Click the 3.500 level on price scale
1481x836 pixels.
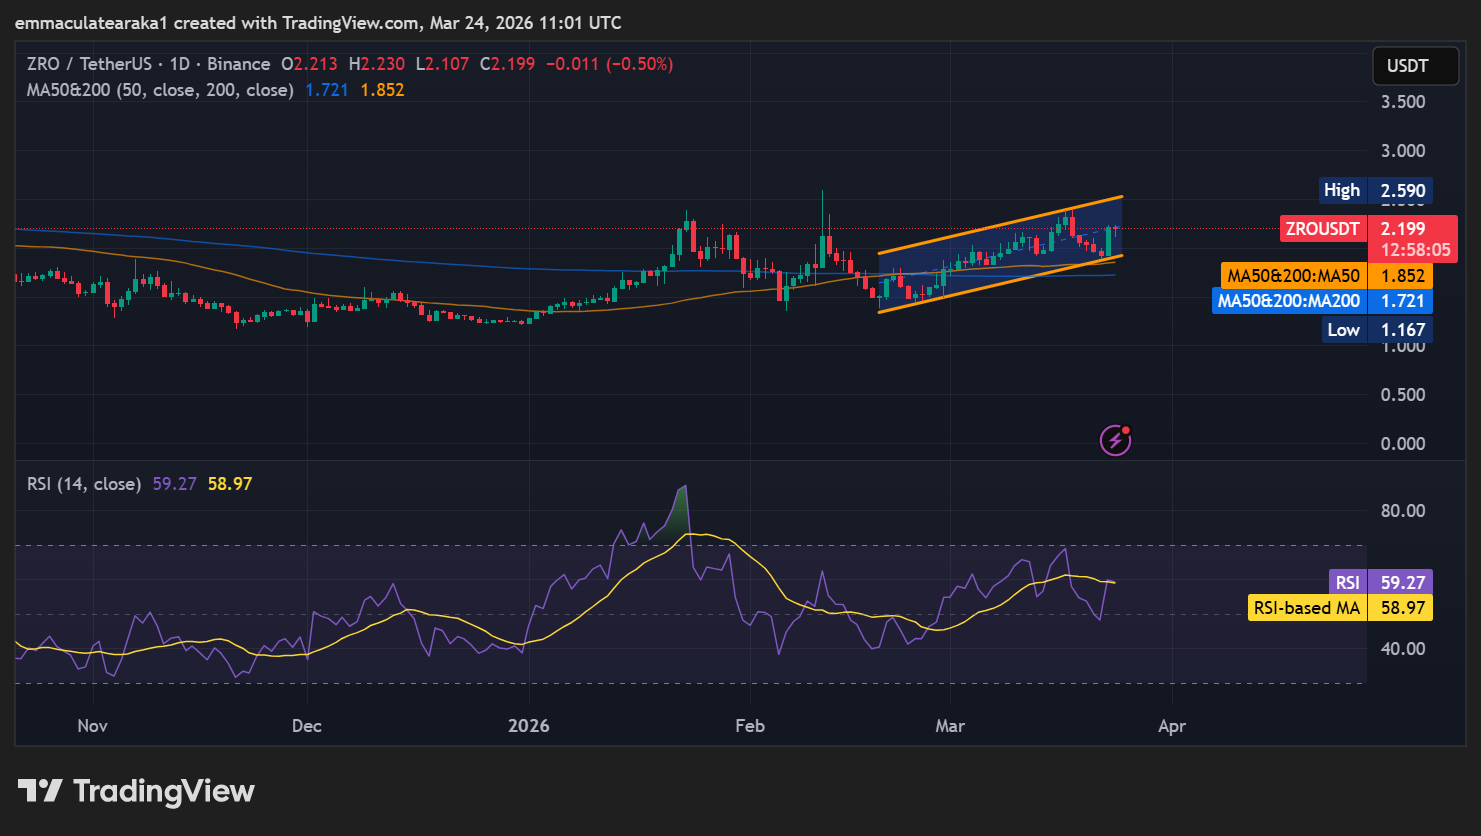click(1402, 102)
